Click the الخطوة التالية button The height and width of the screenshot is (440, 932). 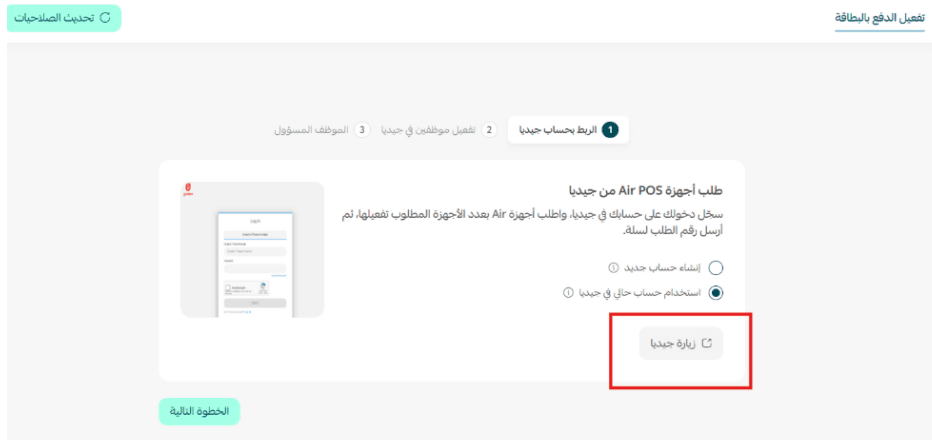[199, 411]
